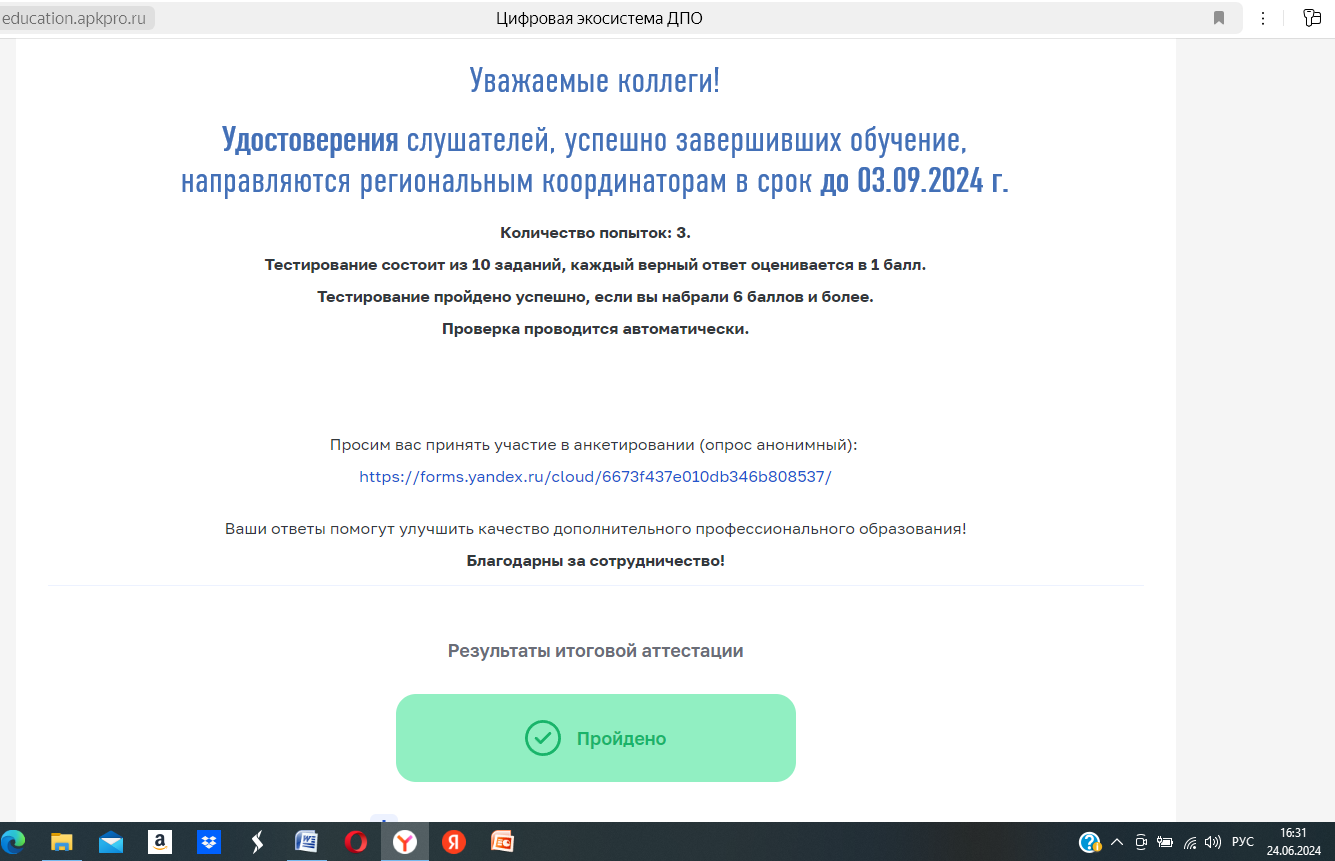Click the Просим вас принять участие line
Image resolution: width=1335 pixels, height=861 pixels.
pos(594,445)
